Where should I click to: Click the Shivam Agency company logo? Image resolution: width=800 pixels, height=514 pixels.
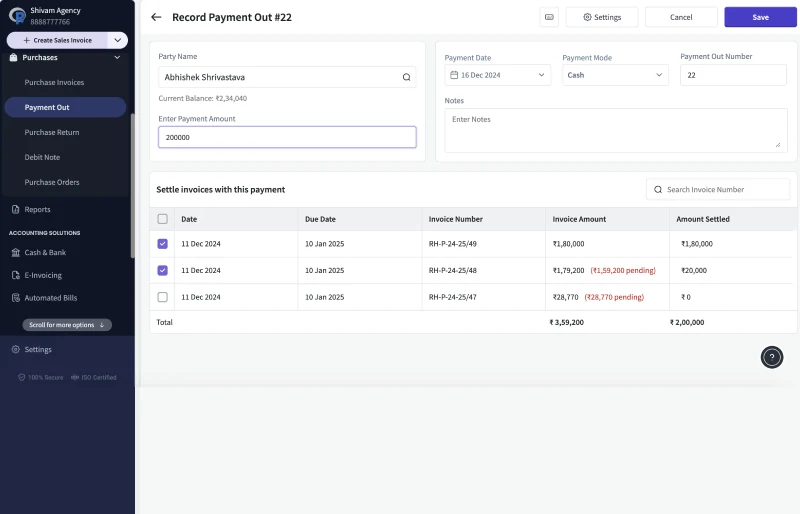pos(18,16)
